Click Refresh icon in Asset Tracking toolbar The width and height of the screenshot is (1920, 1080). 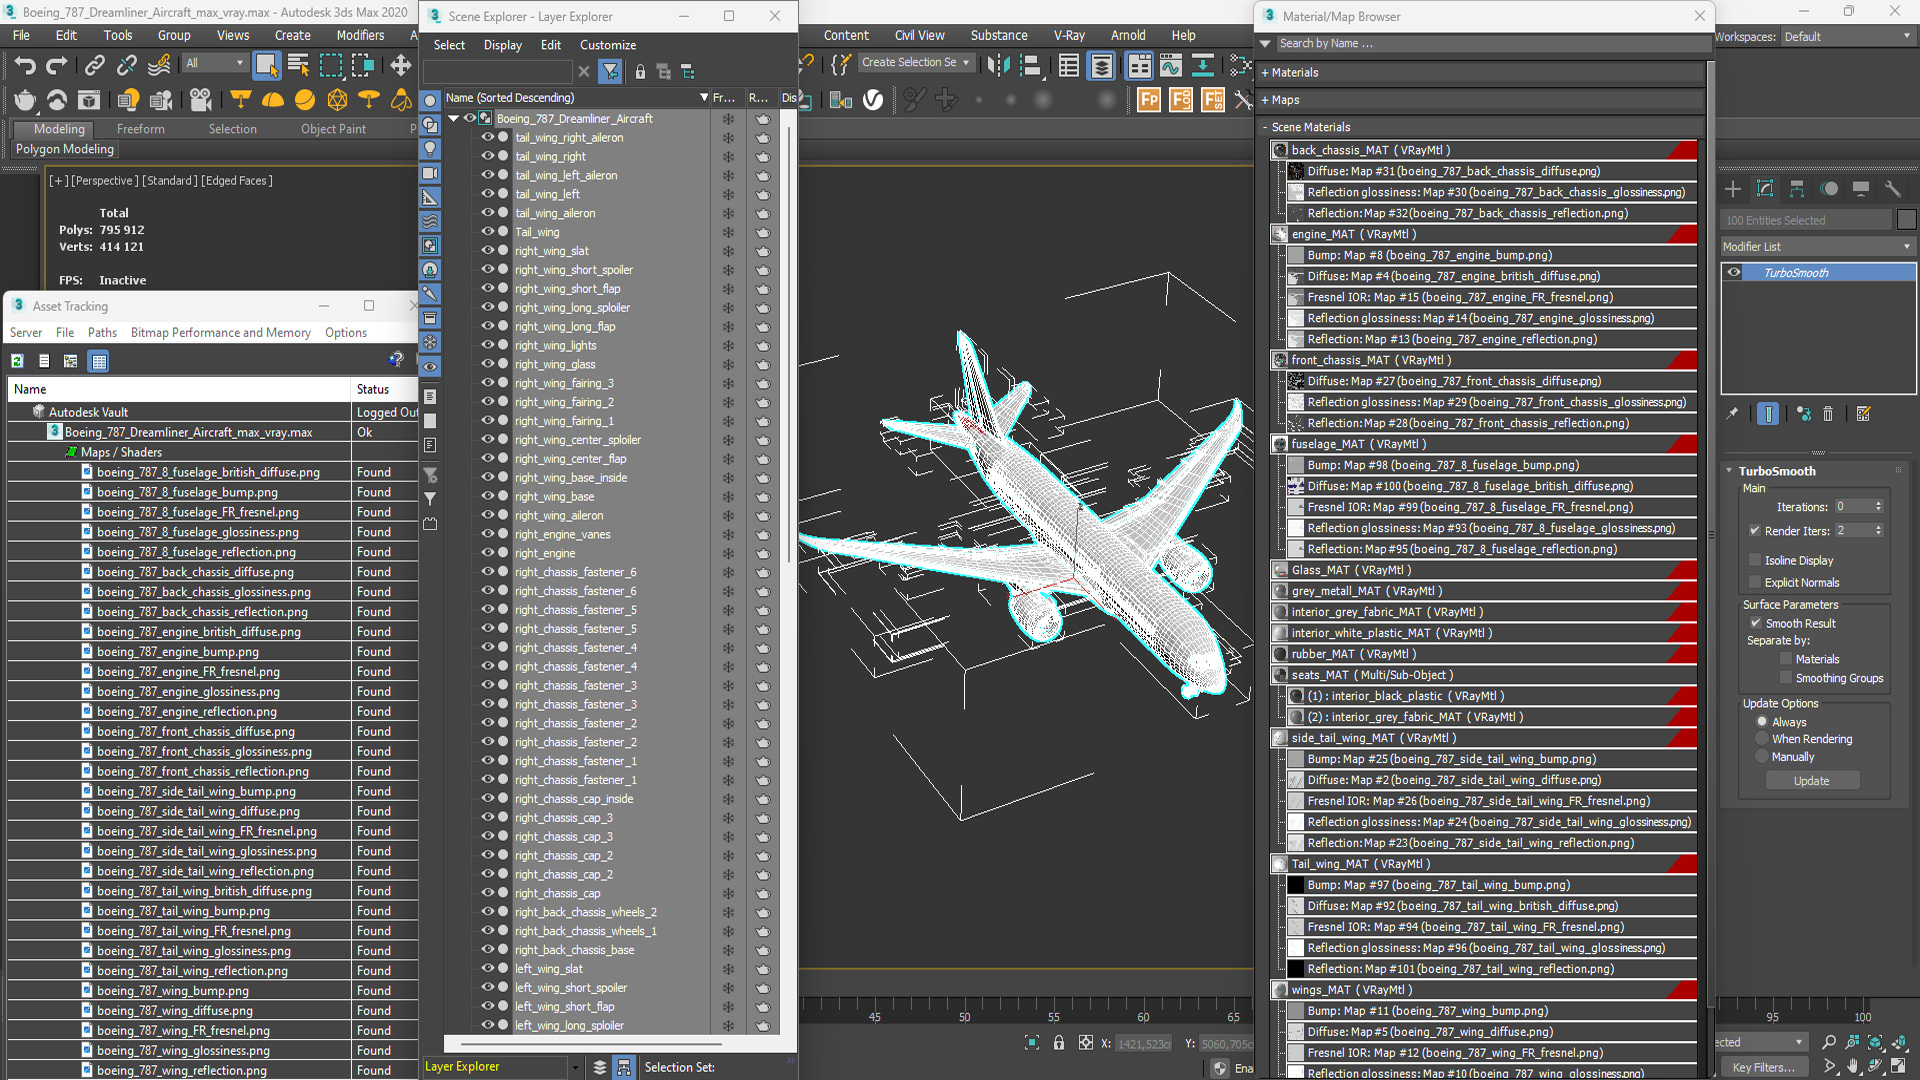point(17,361)
